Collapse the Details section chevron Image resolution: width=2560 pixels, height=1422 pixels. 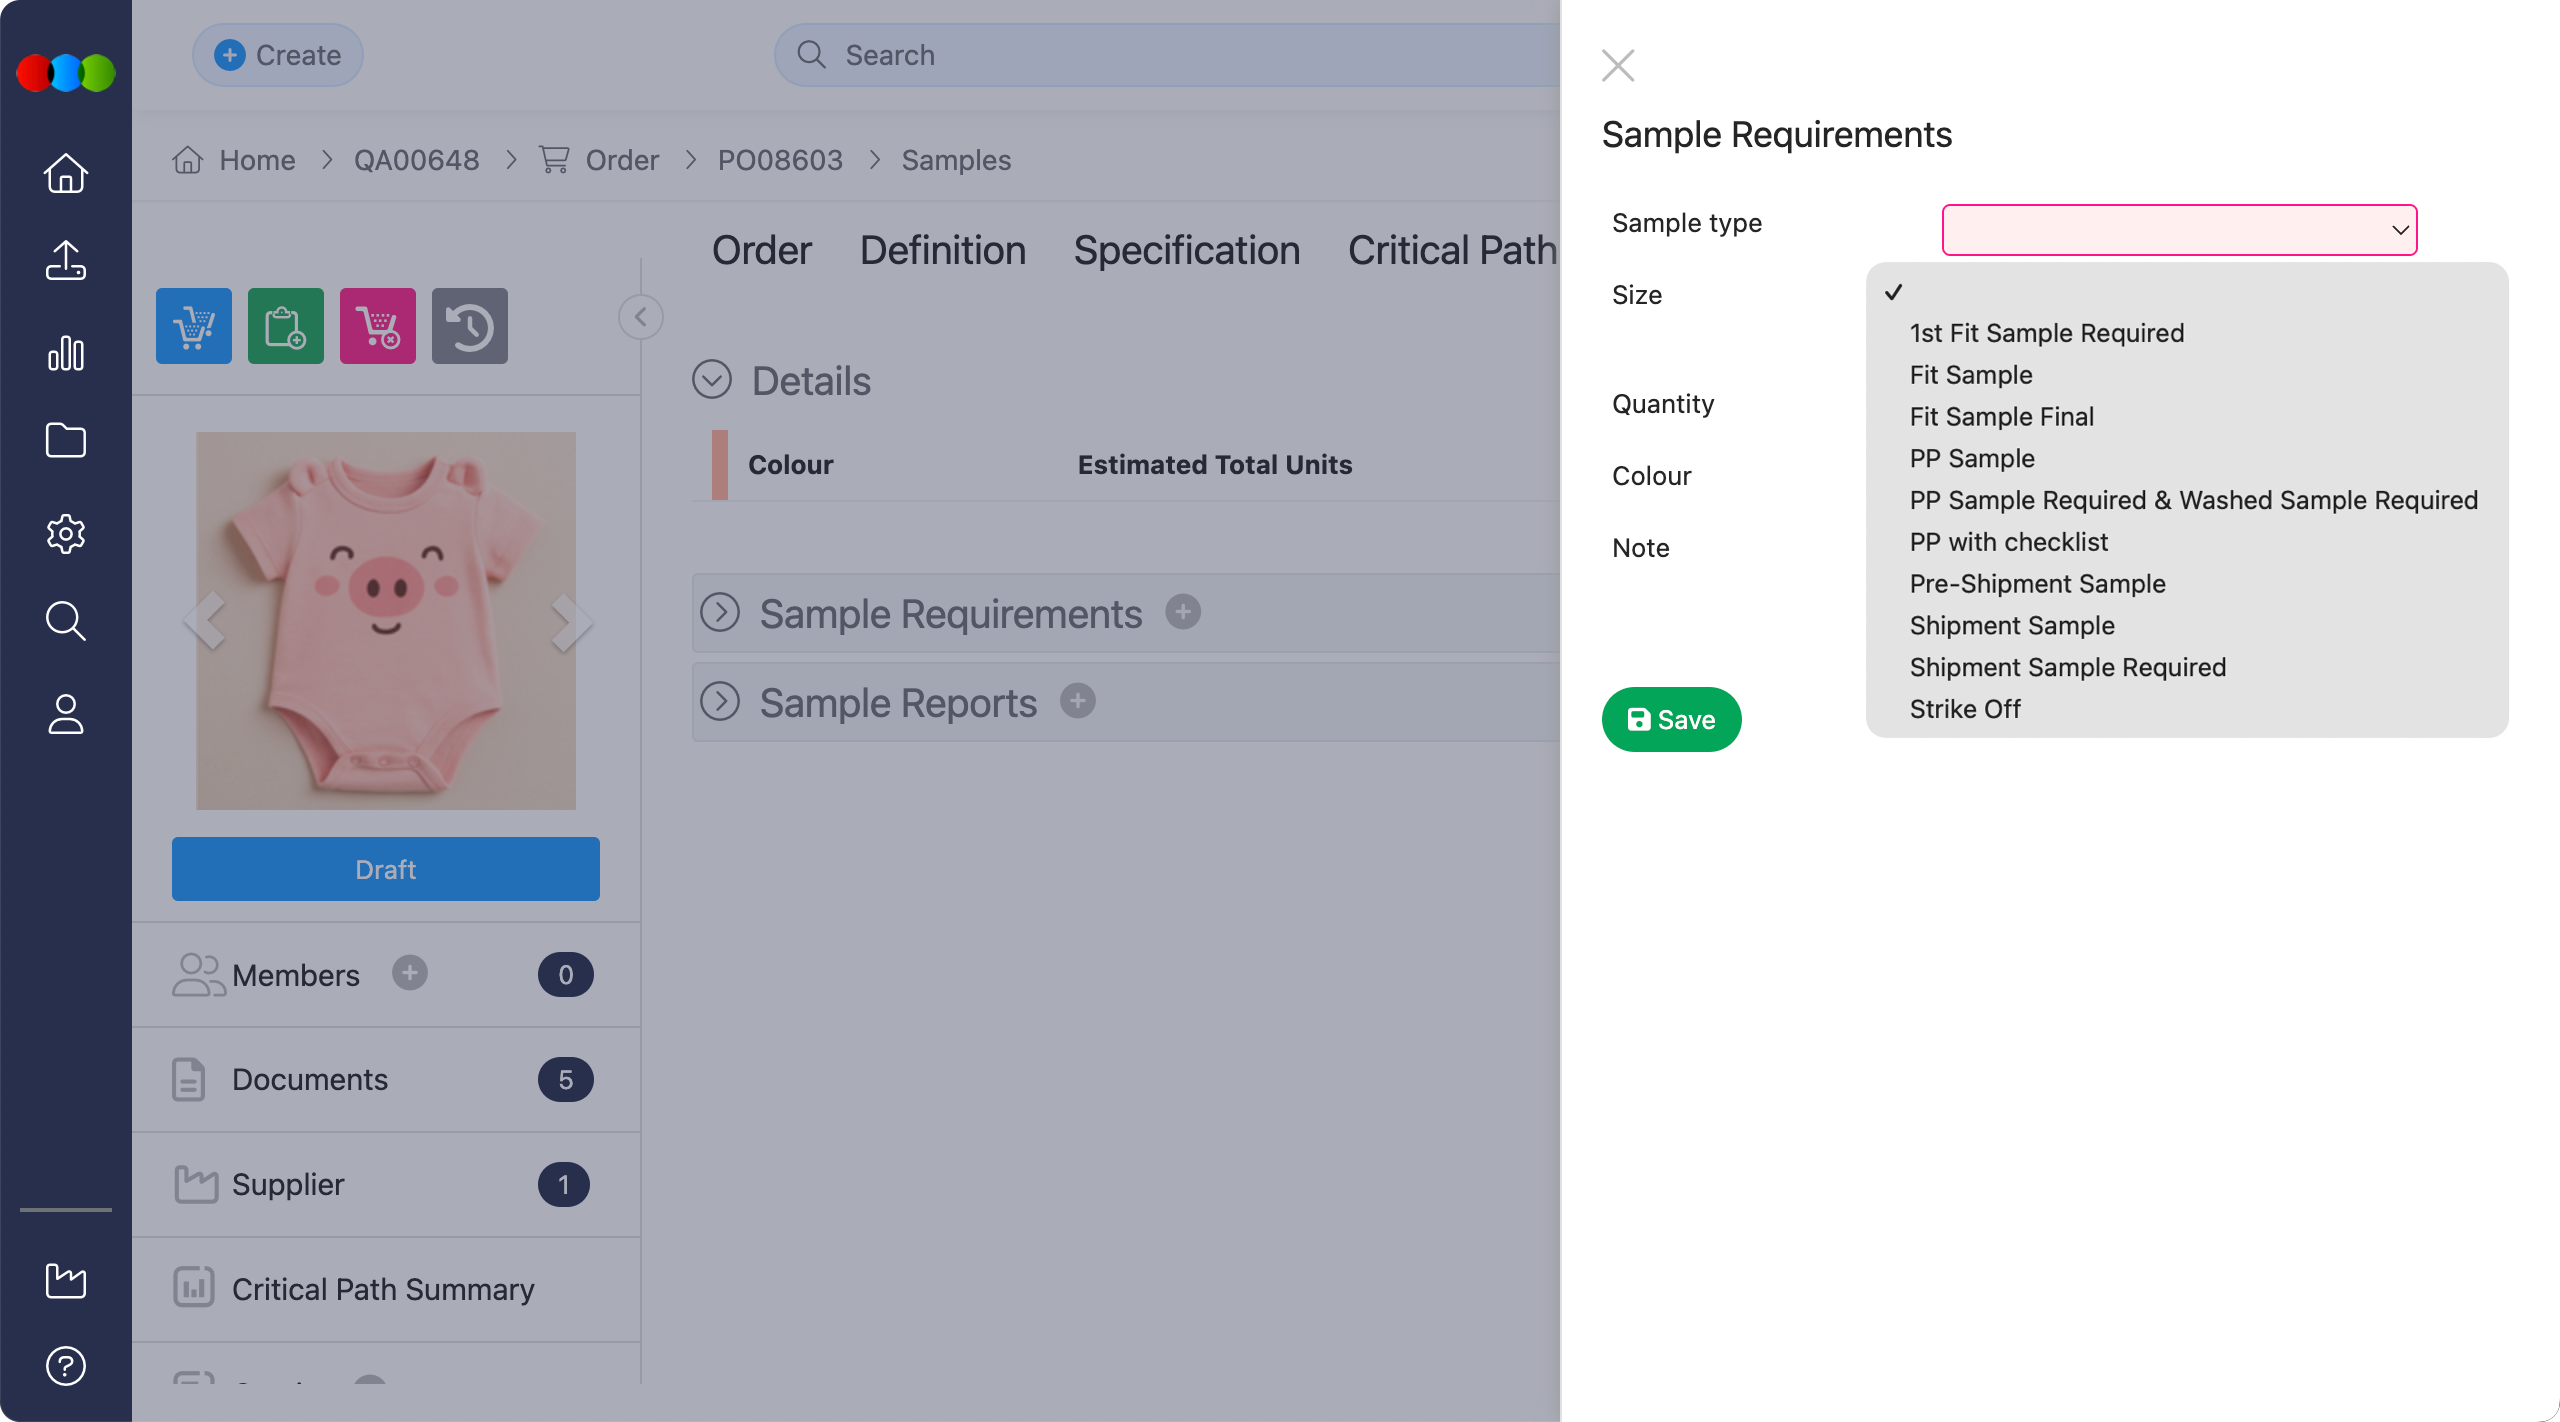tap(712, 380)
